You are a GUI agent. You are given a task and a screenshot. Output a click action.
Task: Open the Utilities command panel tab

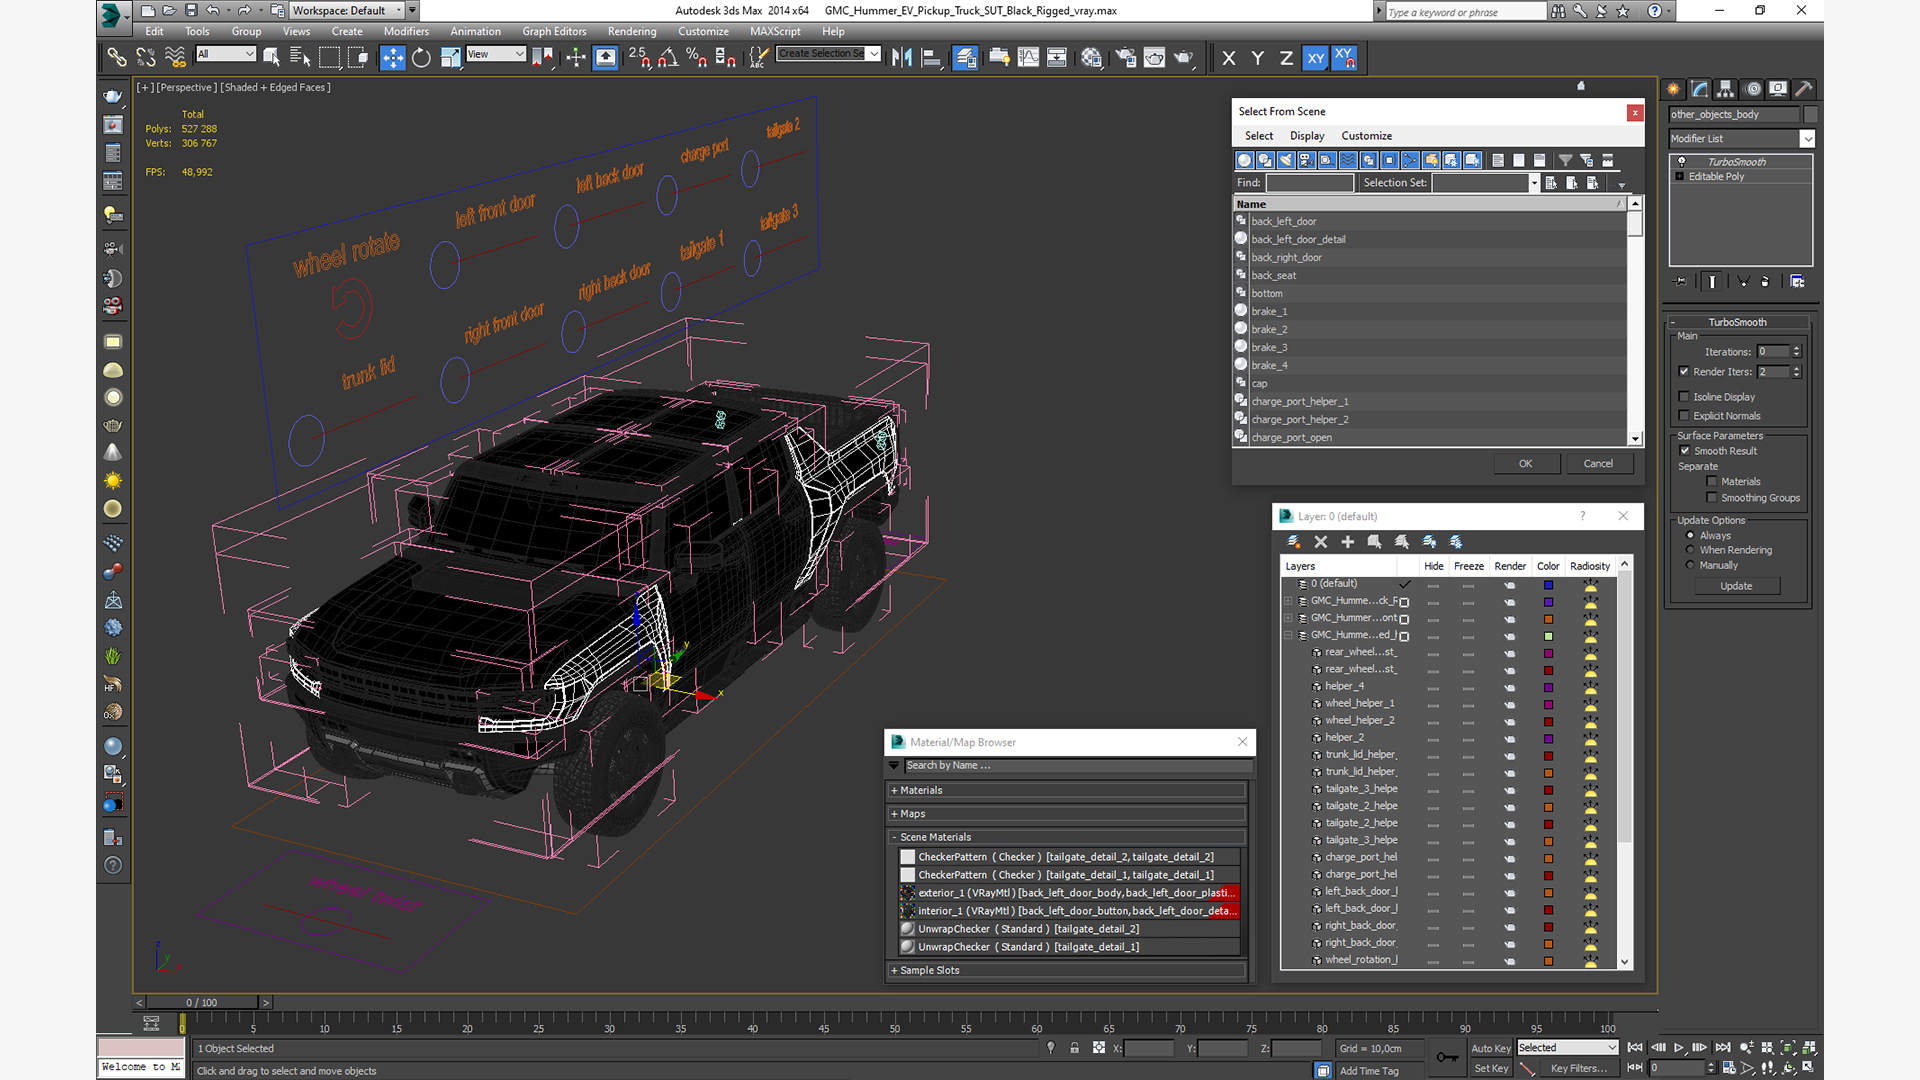[1804, 89]
